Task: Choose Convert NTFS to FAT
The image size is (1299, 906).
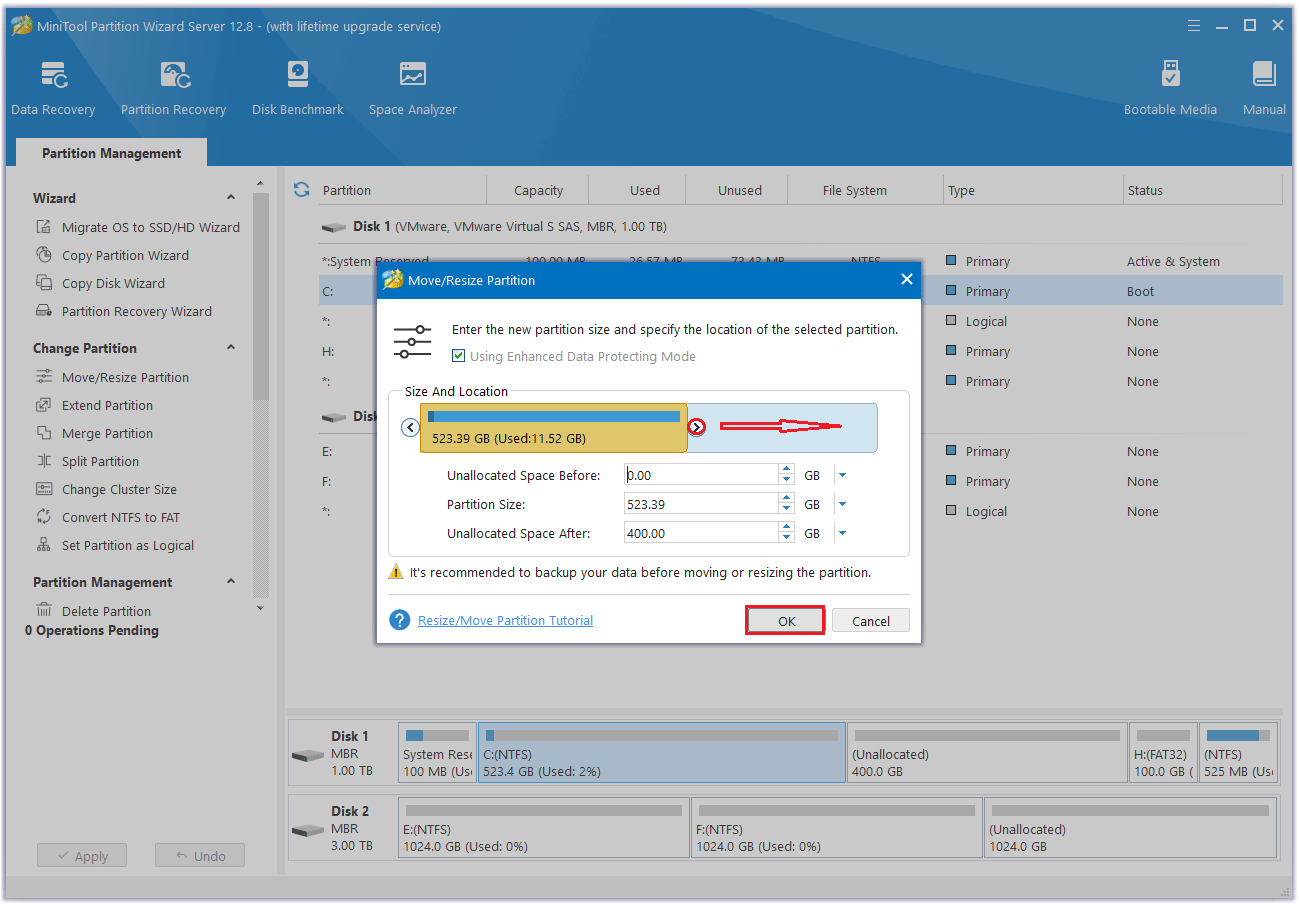Action: tap(108, 517)
